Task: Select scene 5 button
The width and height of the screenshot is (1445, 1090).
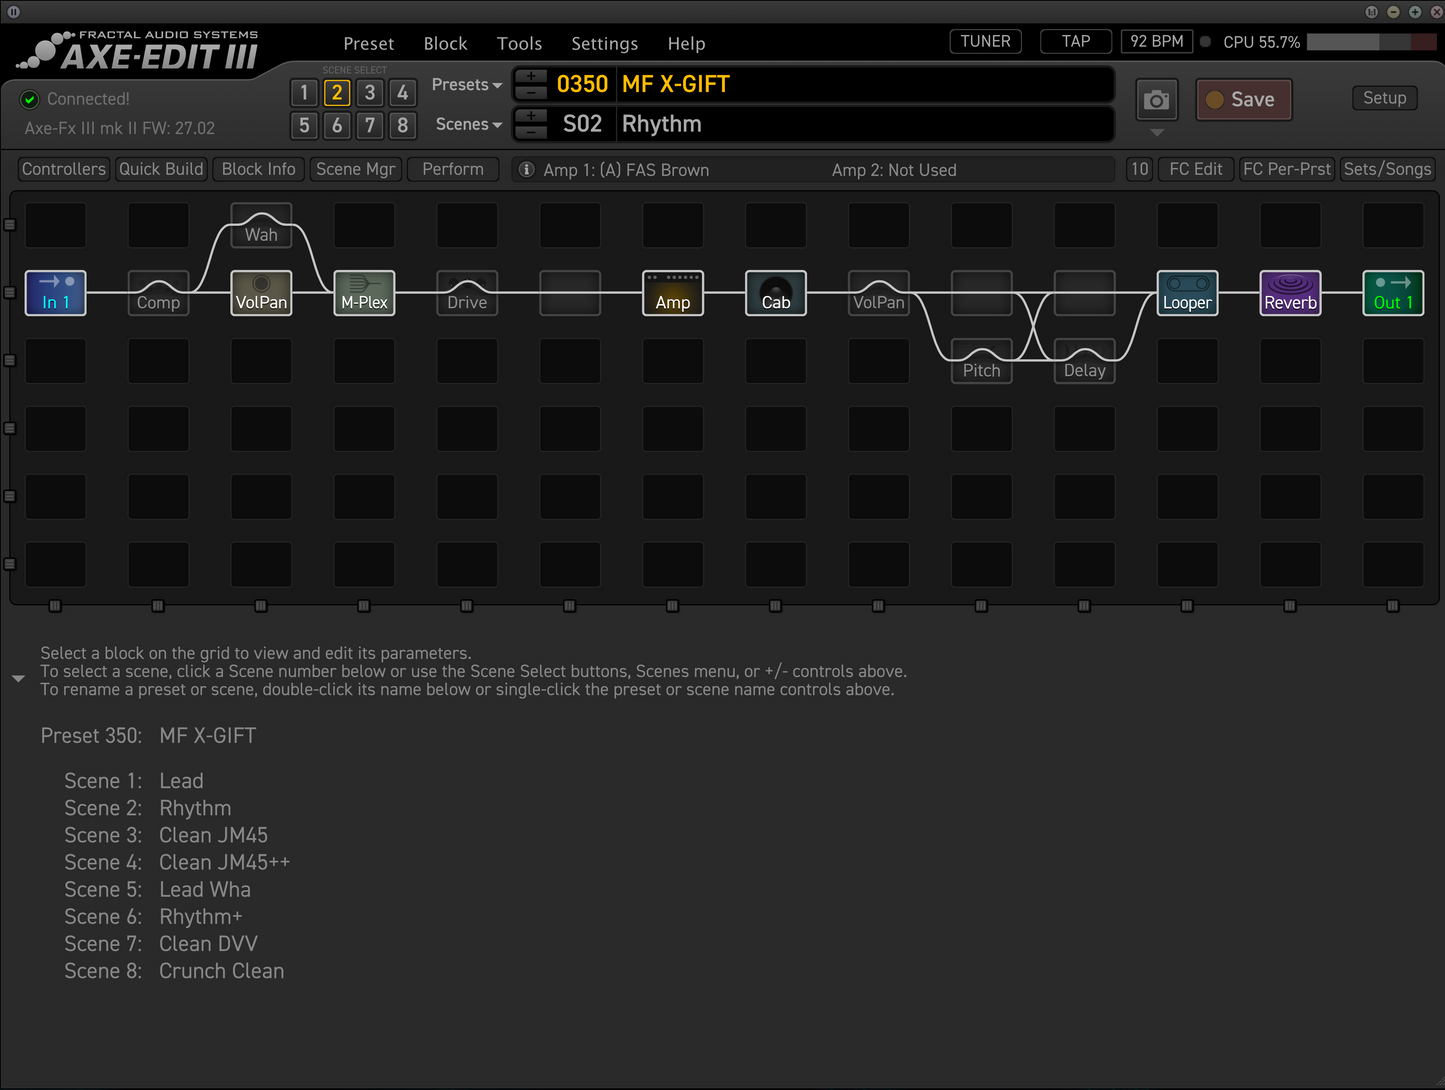Action: pos(304,125)
